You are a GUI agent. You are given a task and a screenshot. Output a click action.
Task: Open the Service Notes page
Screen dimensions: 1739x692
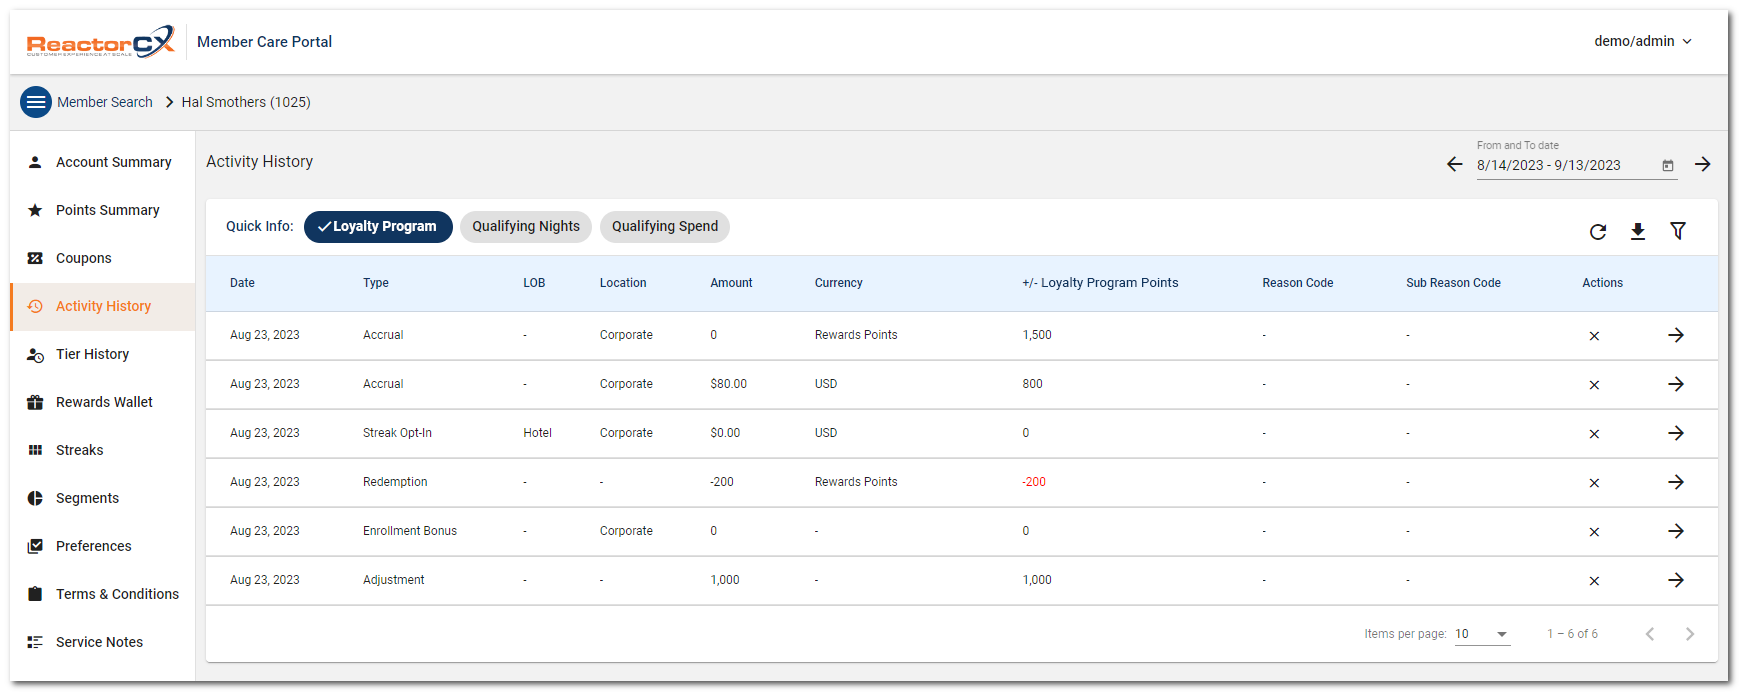tap(99, 642)
